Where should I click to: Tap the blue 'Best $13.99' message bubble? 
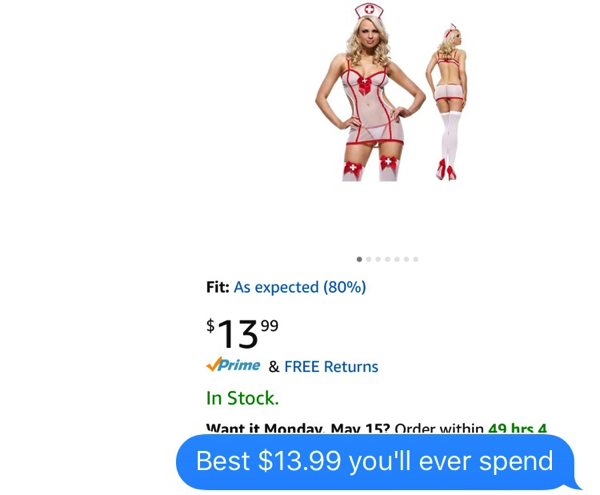[376, 461]
